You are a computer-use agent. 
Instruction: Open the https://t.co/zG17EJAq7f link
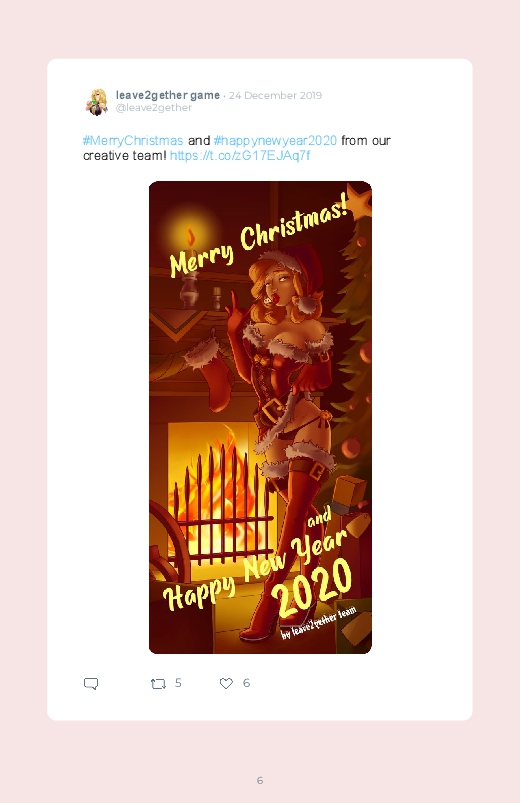(240, 156)
